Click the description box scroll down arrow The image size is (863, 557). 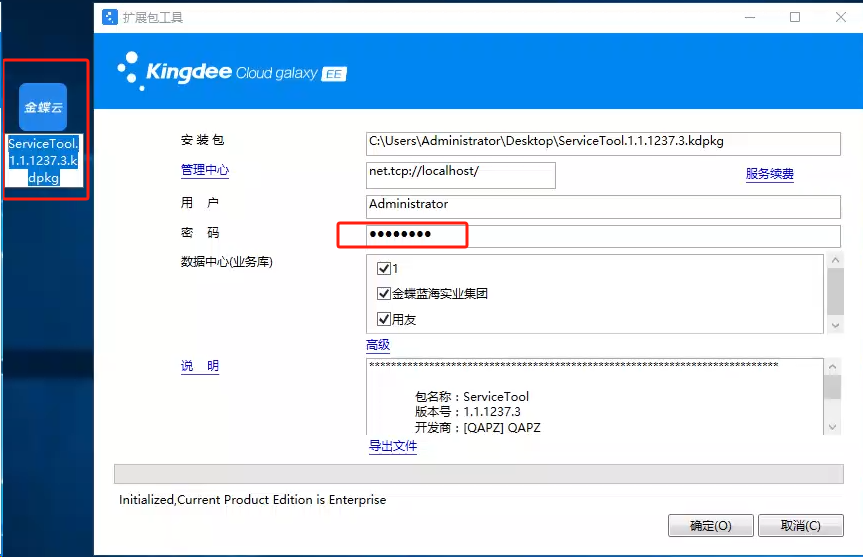[x=832, y=427]
